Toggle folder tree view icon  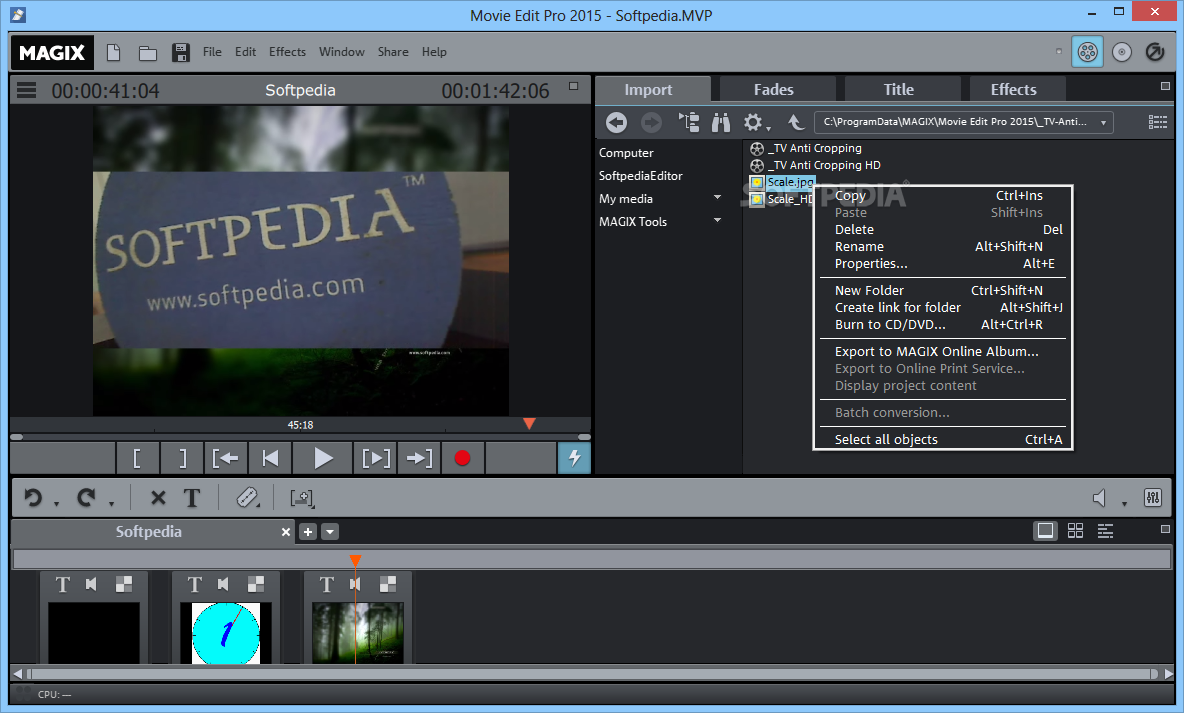click(689, 122)
